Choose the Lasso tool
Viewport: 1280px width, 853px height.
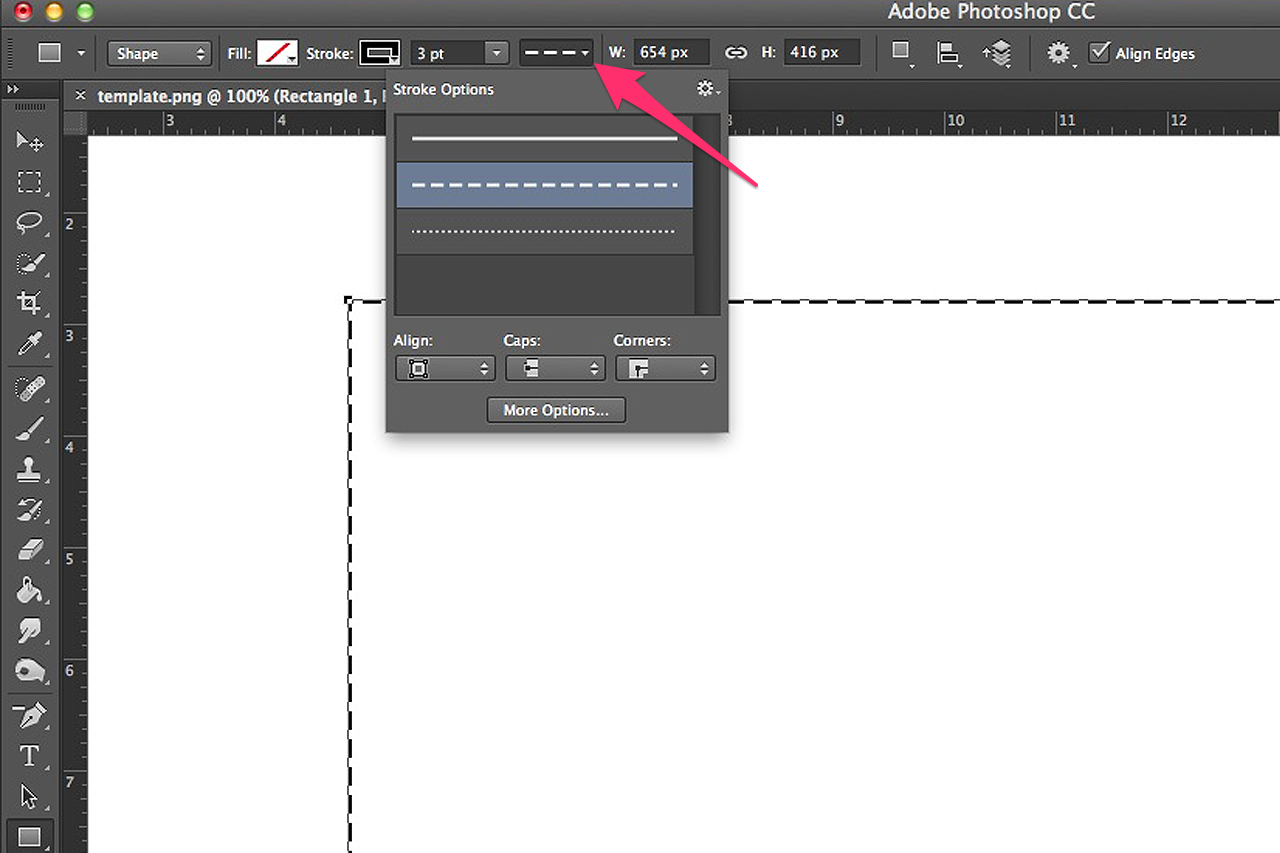coord(30,222)
